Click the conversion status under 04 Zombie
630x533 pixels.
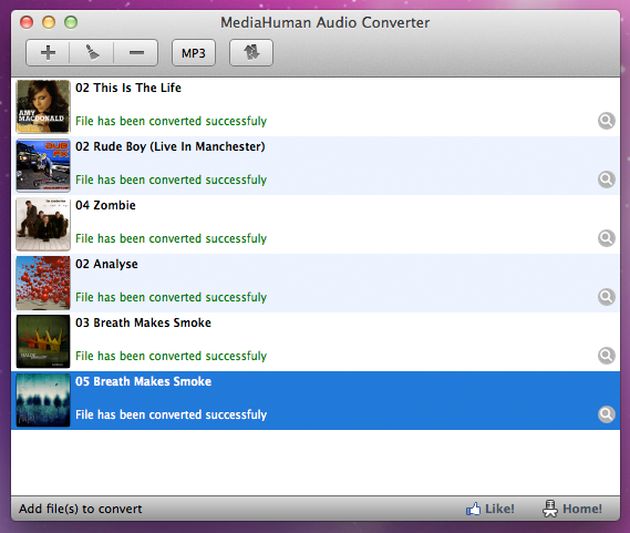(x=171, y=239)
